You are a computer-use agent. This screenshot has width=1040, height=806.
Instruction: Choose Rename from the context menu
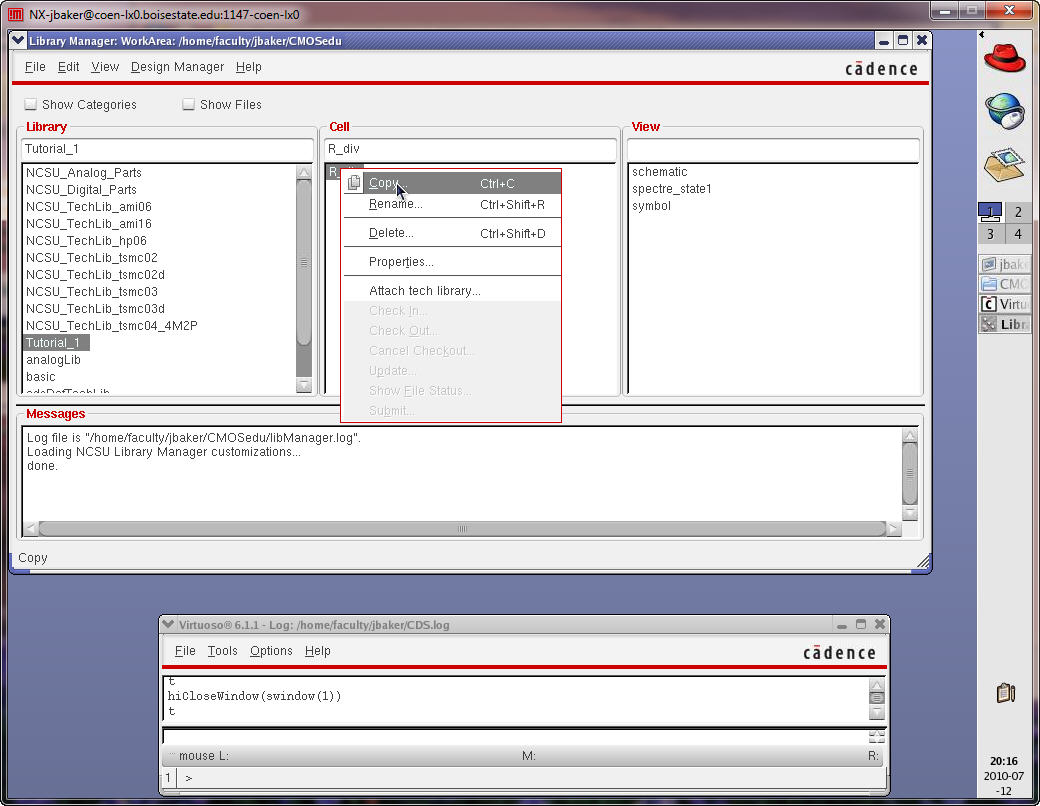pos(395,204)
